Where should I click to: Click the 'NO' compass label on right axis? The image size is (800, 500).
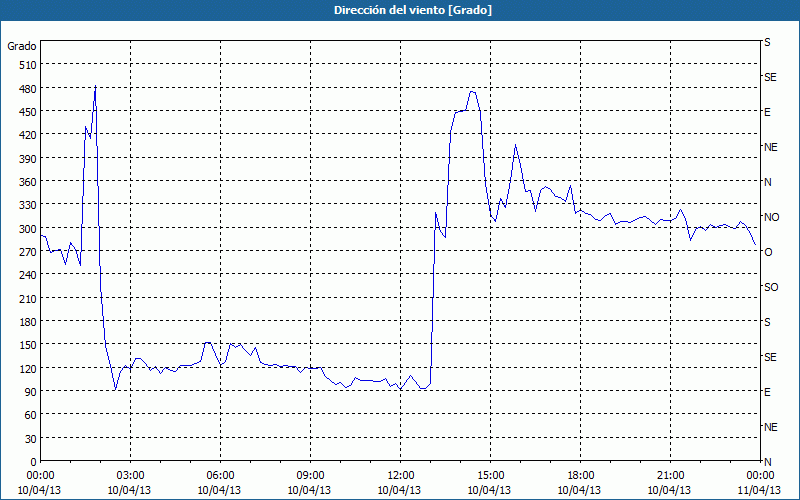771,217
